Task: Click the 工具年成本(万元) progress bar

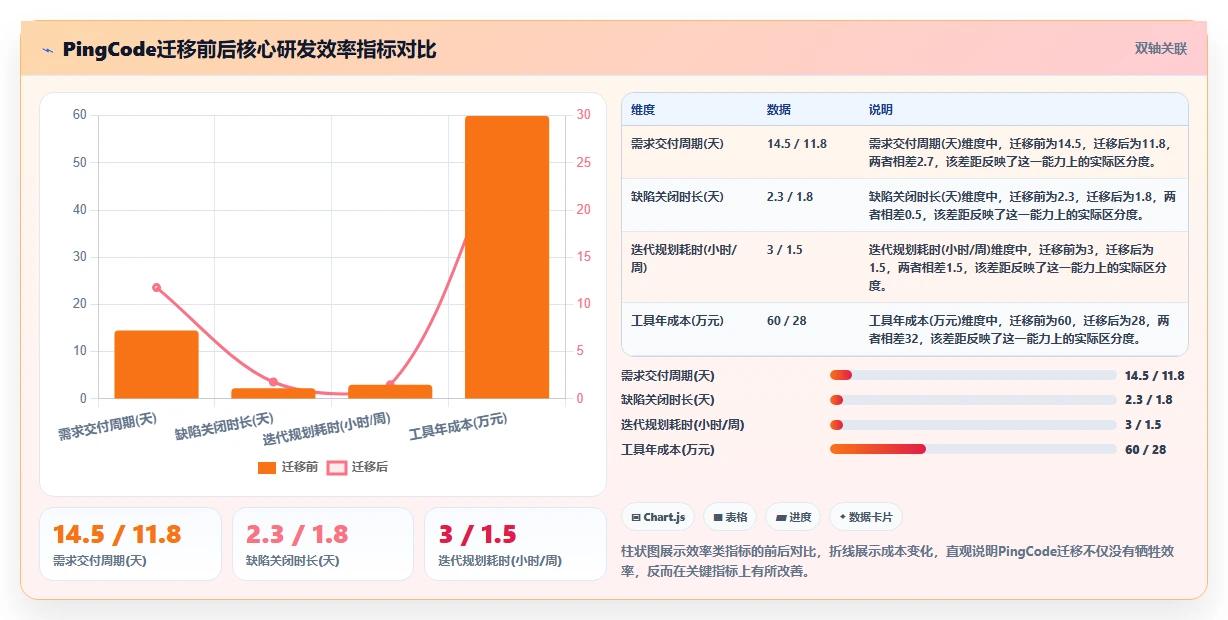Action: coord(973,449)
